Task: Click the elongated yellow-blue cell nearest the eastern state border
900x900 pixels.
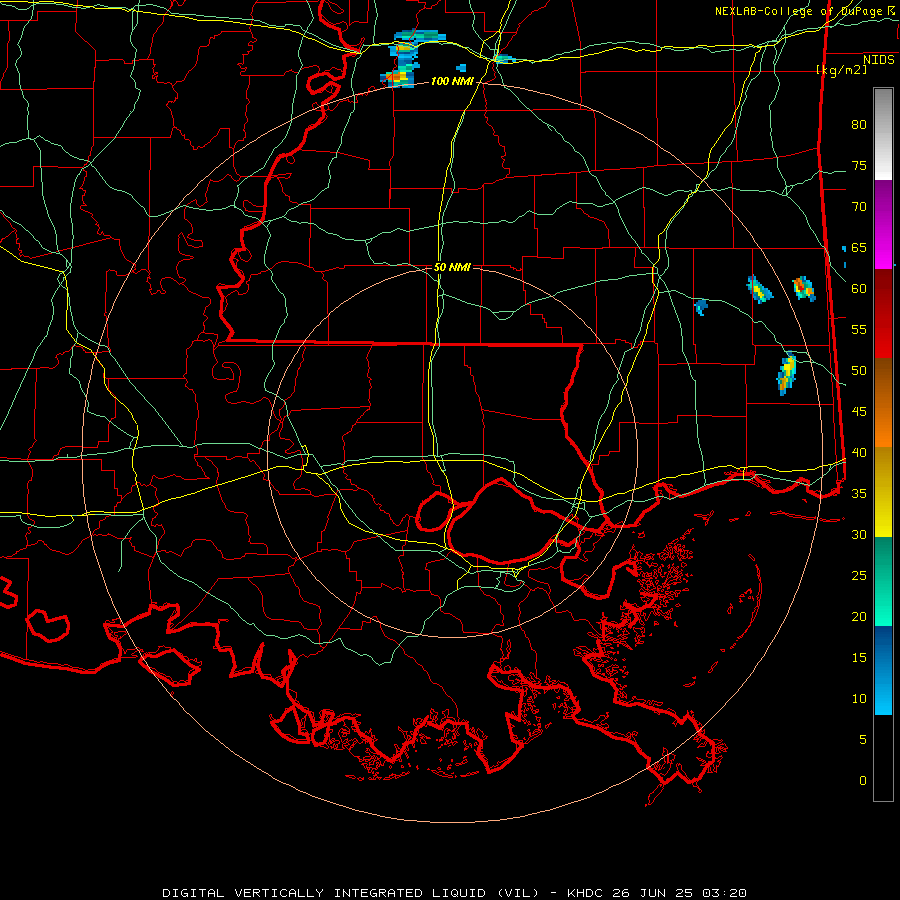Action: pos(787,374)
